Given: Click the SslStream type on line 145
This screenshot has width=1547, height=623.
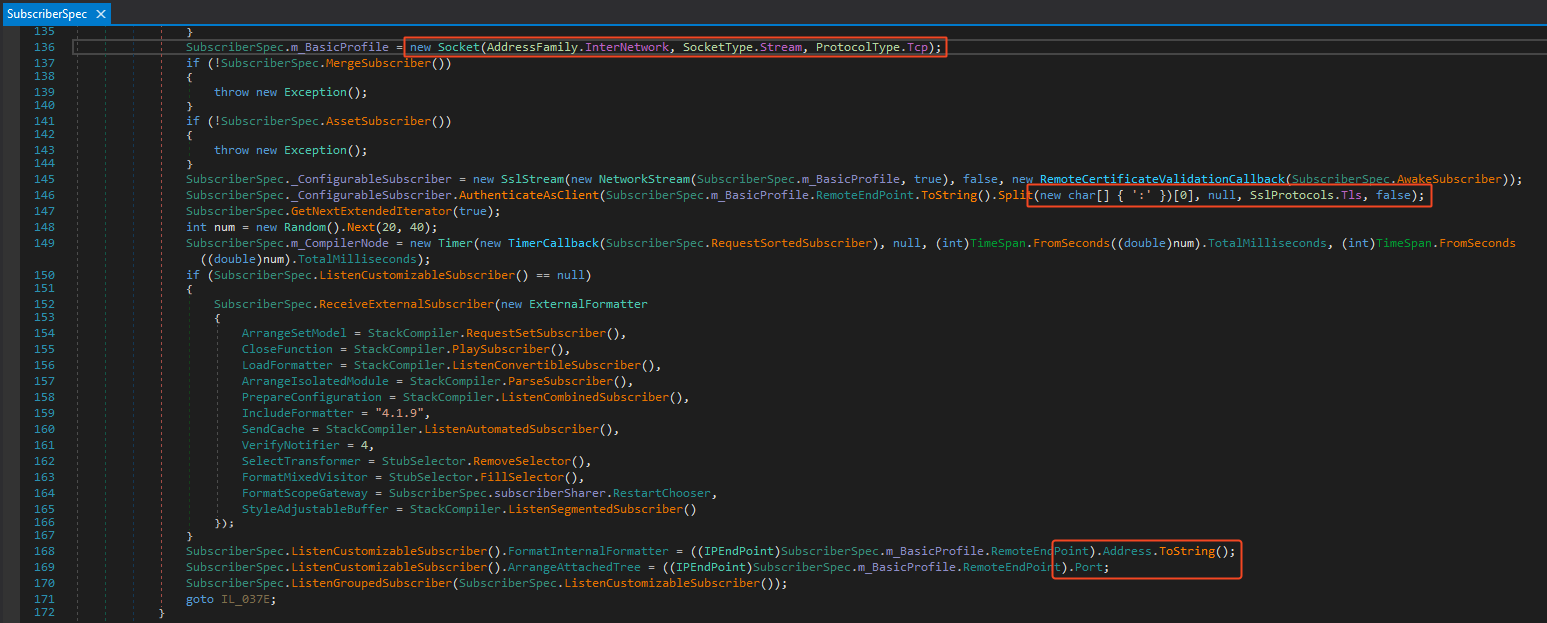Looking at the screenshot, I should click(x=520, y=179).
